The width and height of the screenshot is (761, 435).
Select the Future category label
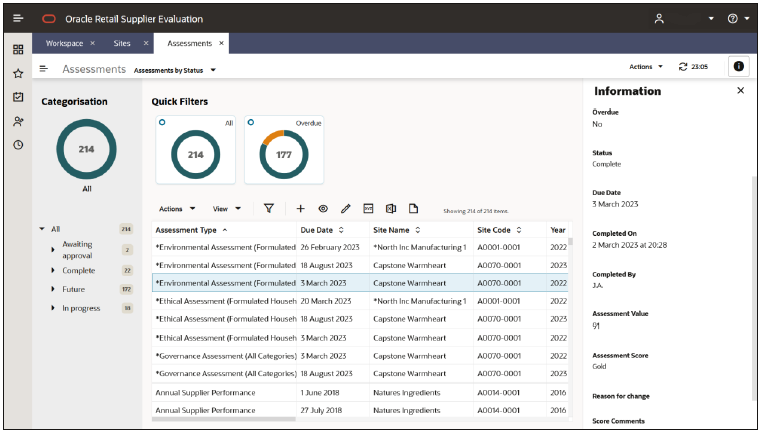(73, 289)
